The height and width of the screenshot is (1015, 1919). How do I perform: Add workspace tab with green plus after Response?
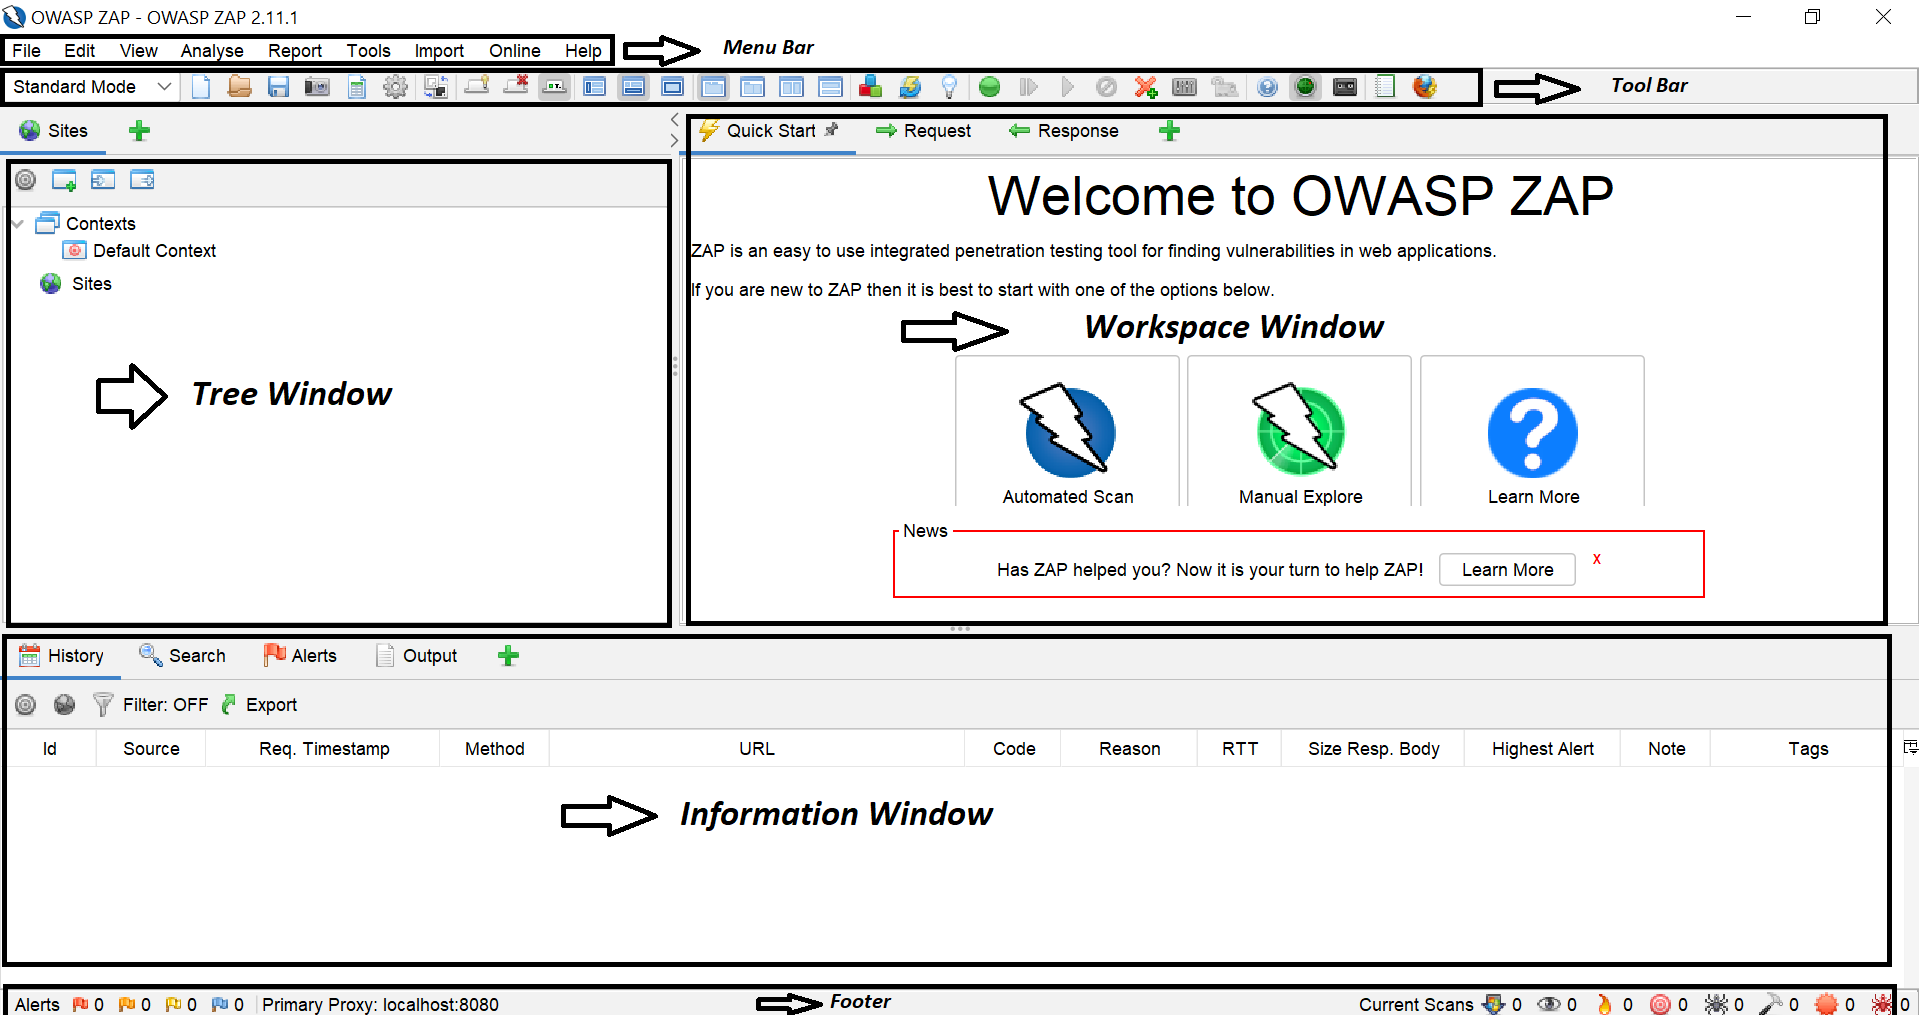tap(1169, 130)
